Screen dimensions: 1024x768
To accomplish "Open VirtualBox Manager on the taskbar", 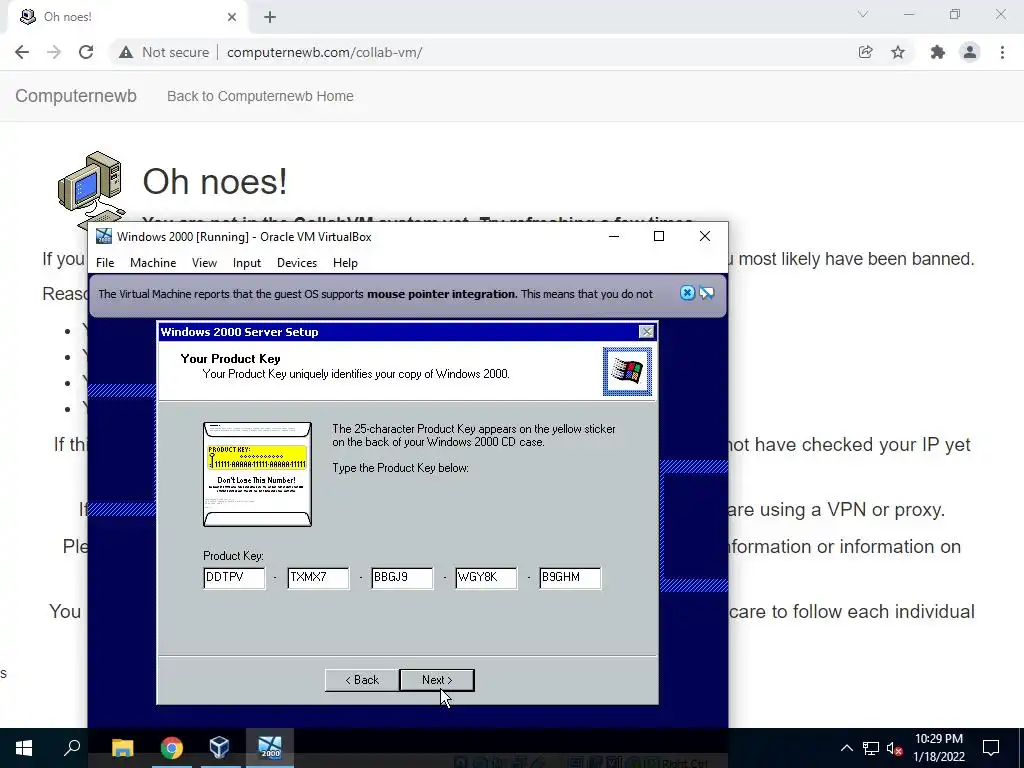I will pos(219,748).
